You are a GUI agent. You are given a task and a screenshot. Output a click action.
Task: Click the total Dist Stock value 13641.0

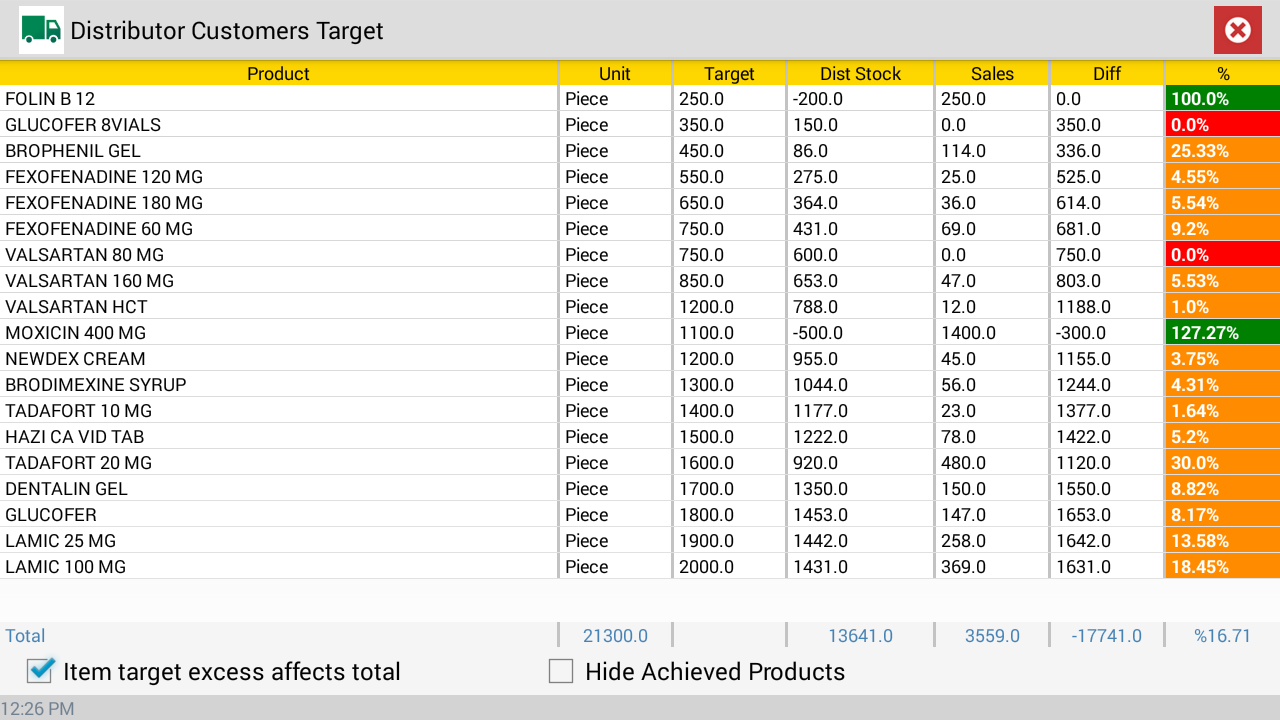pos(860,635)
